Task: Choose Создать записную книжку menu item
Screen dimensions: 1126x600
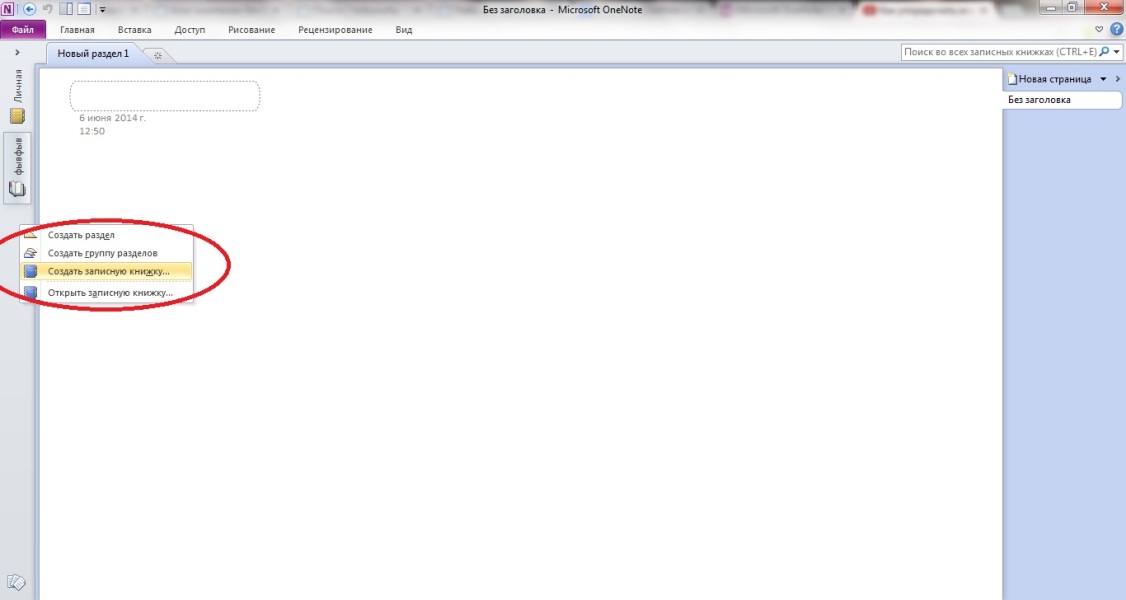Action: 106,271
